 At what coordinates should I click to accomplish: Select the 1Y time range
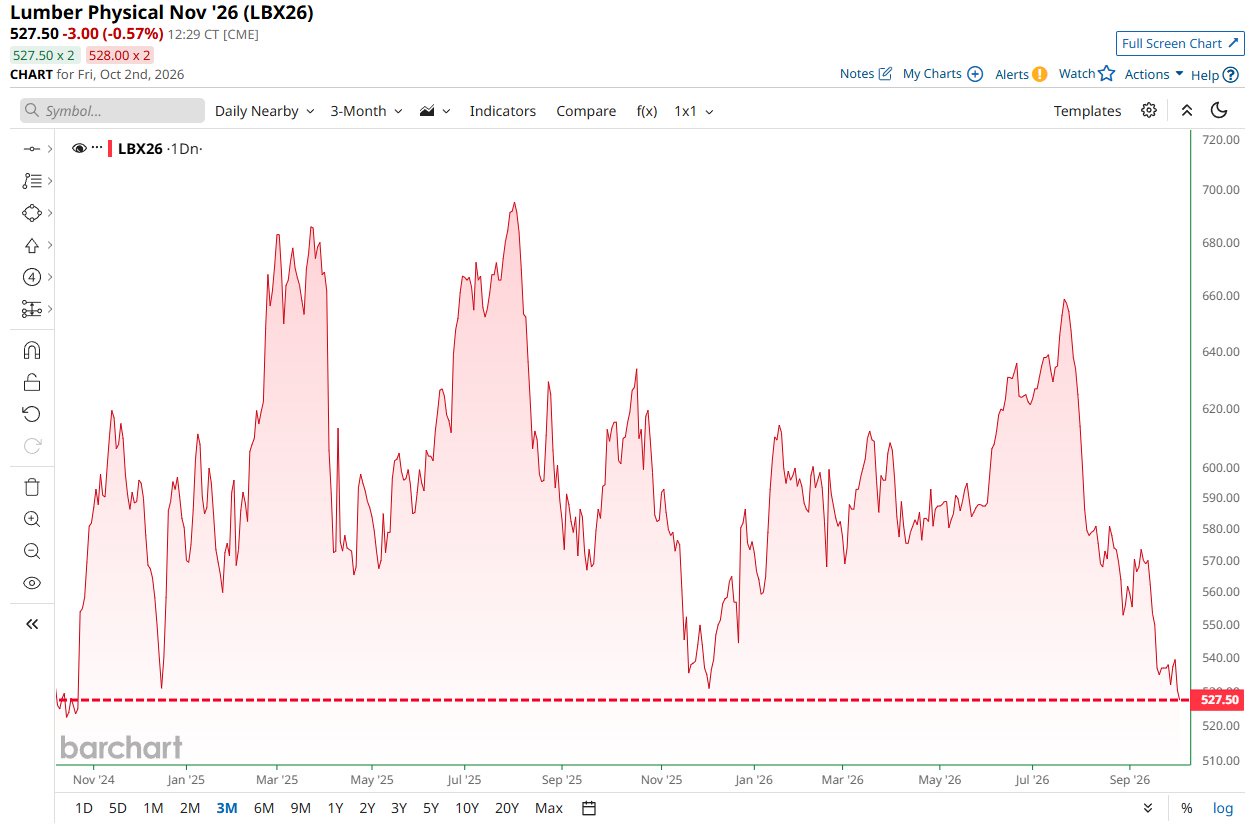(x=335, y=808)
